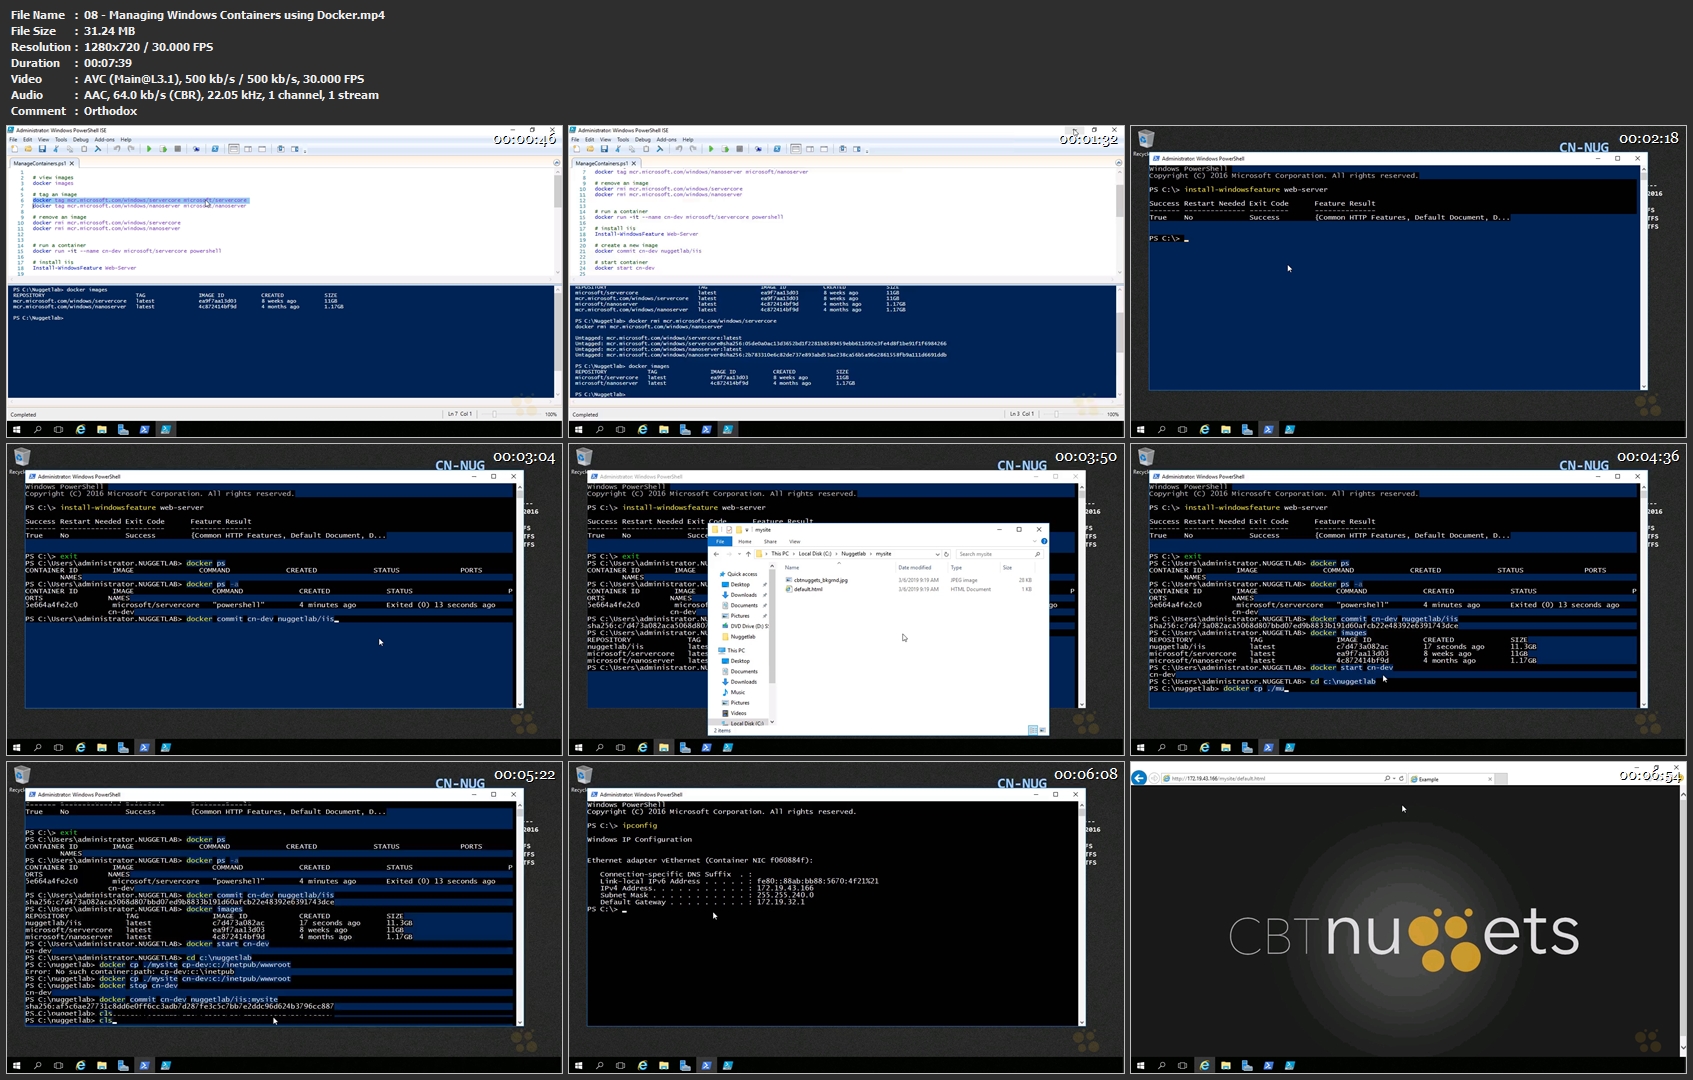This screenshot has height=1080, width=1693.
Task: Click Start button in 00:00:46 frame taskbar
Action: tap(17, 429)
